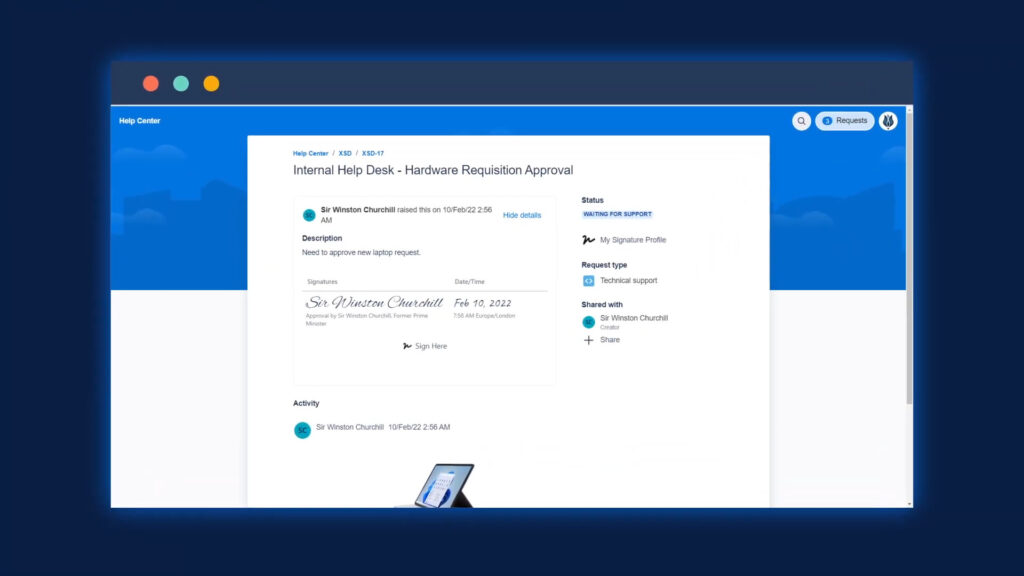
Task: Open the user profile avatar icon
Action: pos(888,121)
